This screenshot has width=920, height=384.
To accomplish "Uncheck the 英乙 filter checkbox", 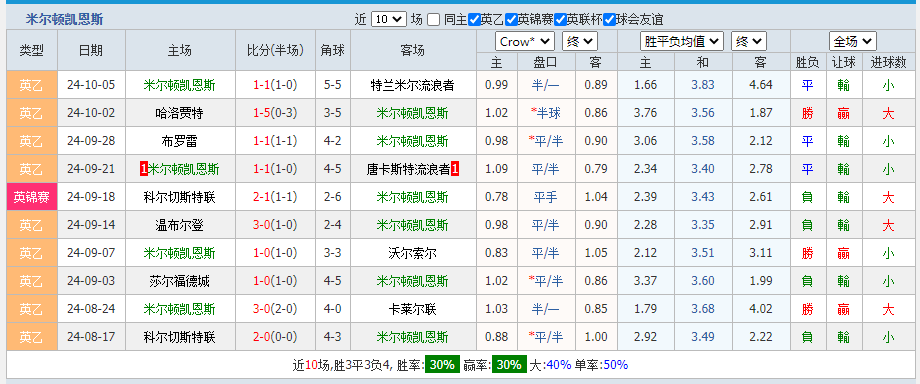I will (474, 19).
